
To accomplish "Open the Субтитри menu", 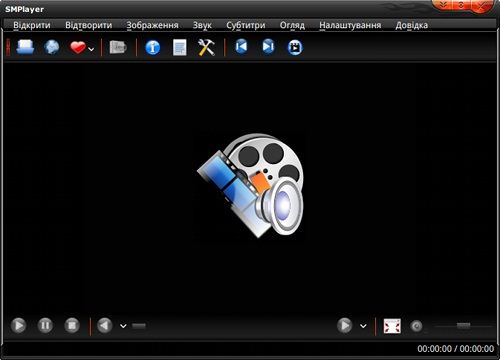I will coord(246,25).
